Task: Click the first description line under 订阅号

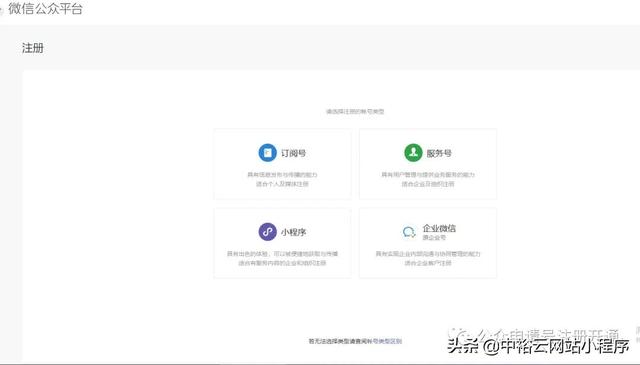Action: coord(282,175)
